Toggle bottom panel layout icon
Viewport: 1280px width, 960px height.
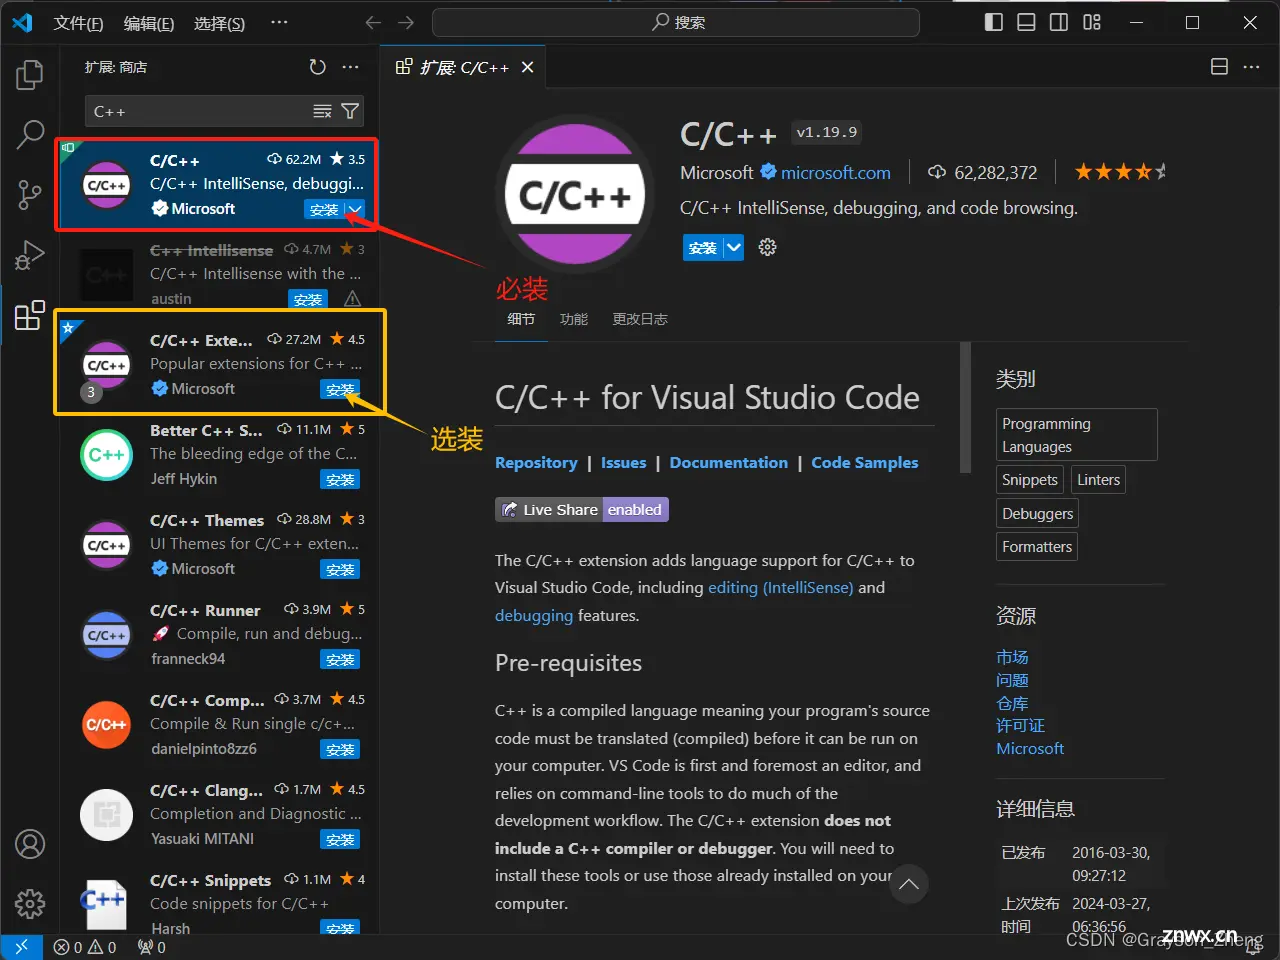[1026, 22]
